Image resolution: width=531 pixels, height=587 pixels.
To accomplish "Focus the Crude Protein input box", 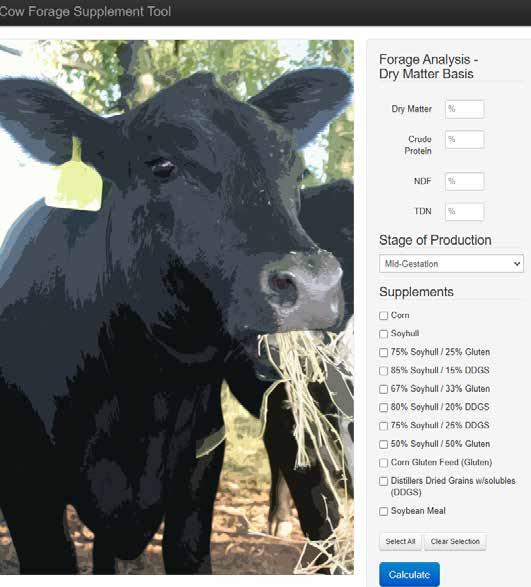I will click(x=465, y=140).
